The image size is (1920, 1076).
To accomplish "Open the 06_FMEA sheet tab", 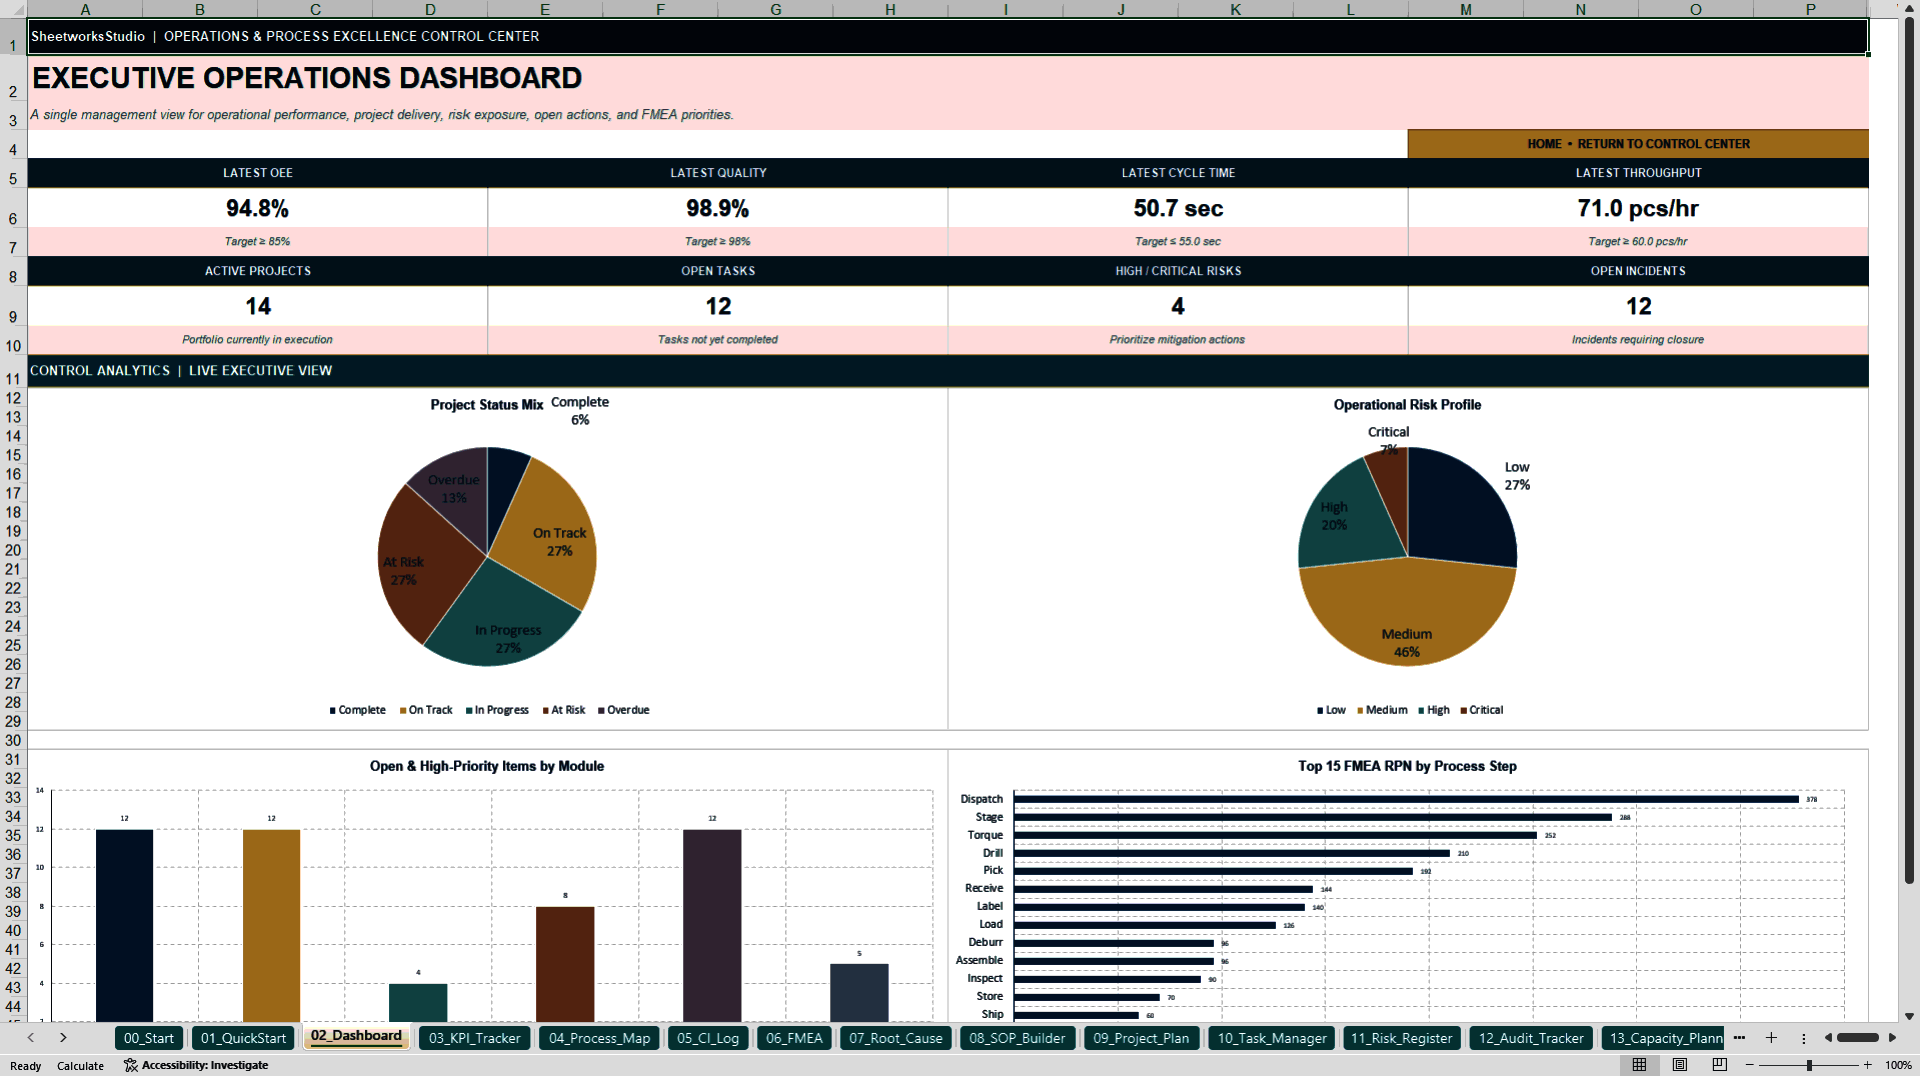I will [794, 1038].
